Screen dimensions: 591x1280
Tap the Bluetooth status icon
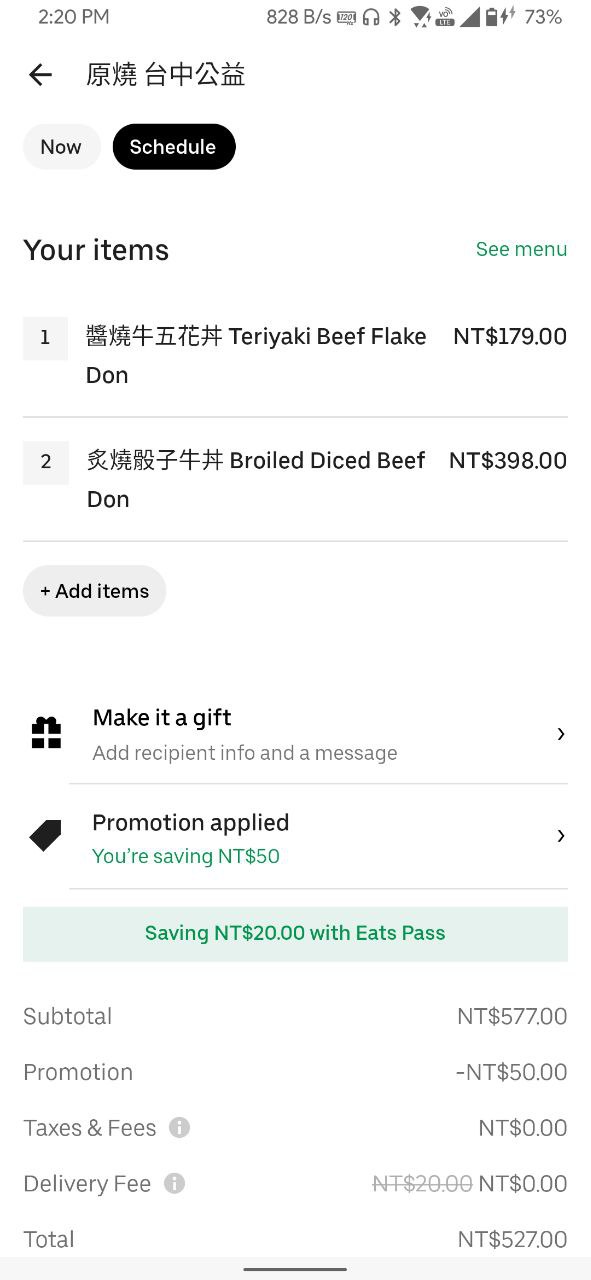click(395, 17)
